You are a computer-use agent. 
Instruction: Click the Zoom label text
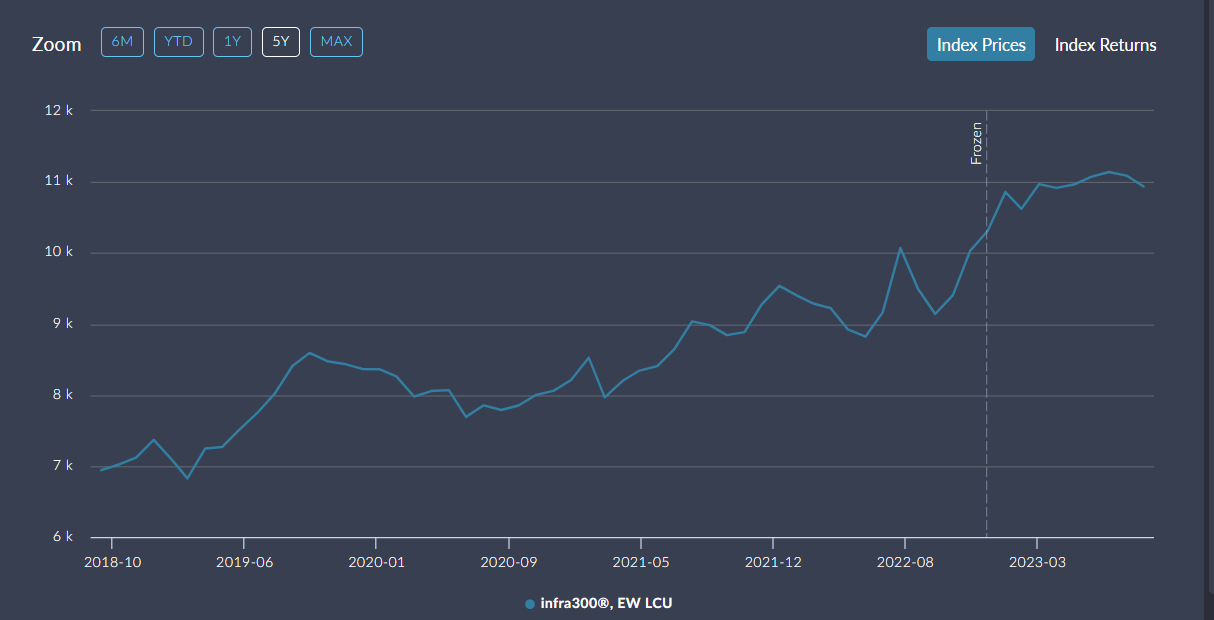click(x=57, y=44)
